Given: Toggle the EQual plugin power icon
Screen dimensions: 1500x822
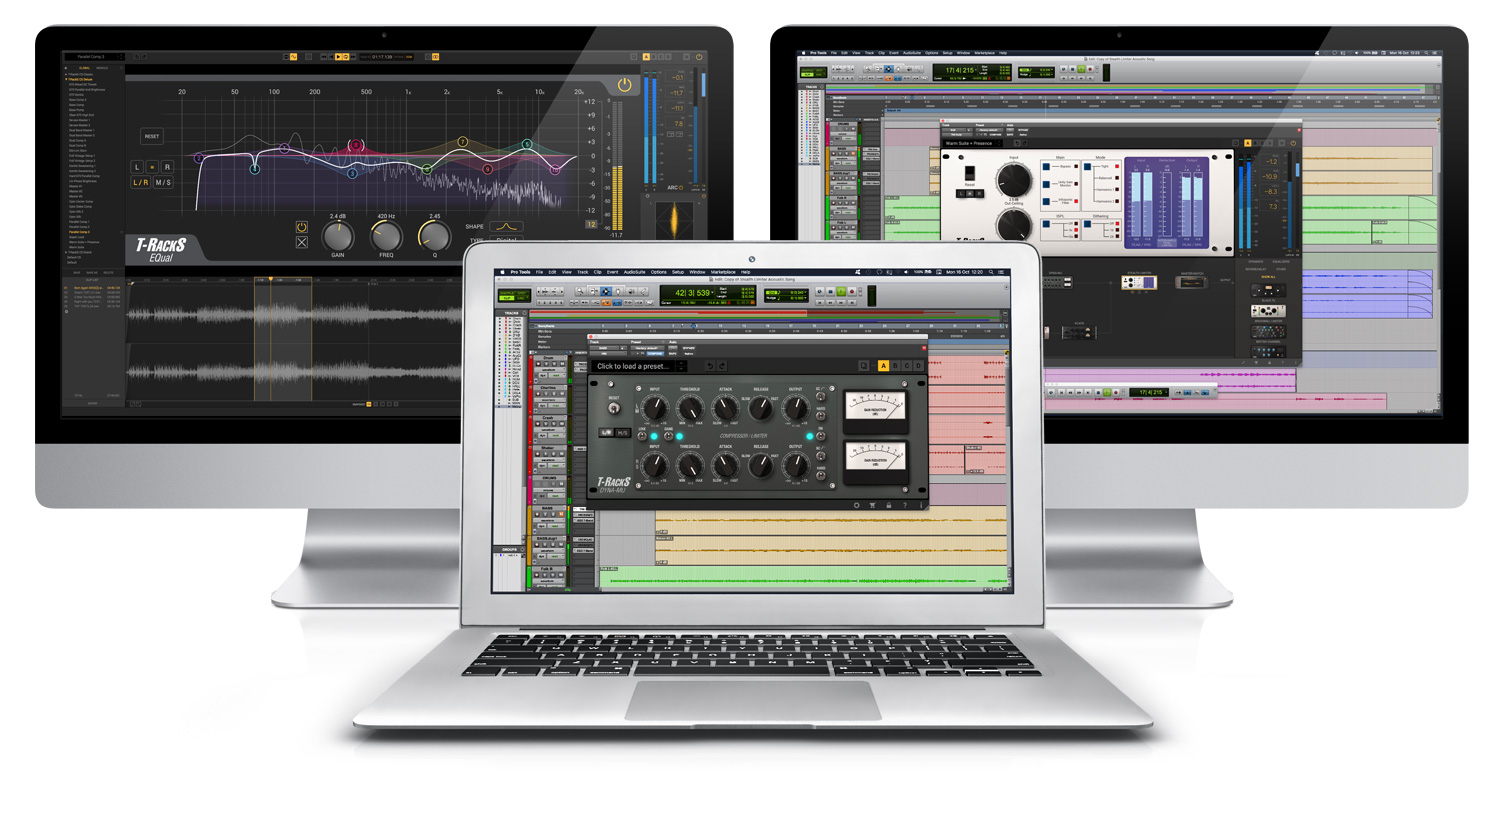Looking at the screenshot, I should (x=624, y=85).
